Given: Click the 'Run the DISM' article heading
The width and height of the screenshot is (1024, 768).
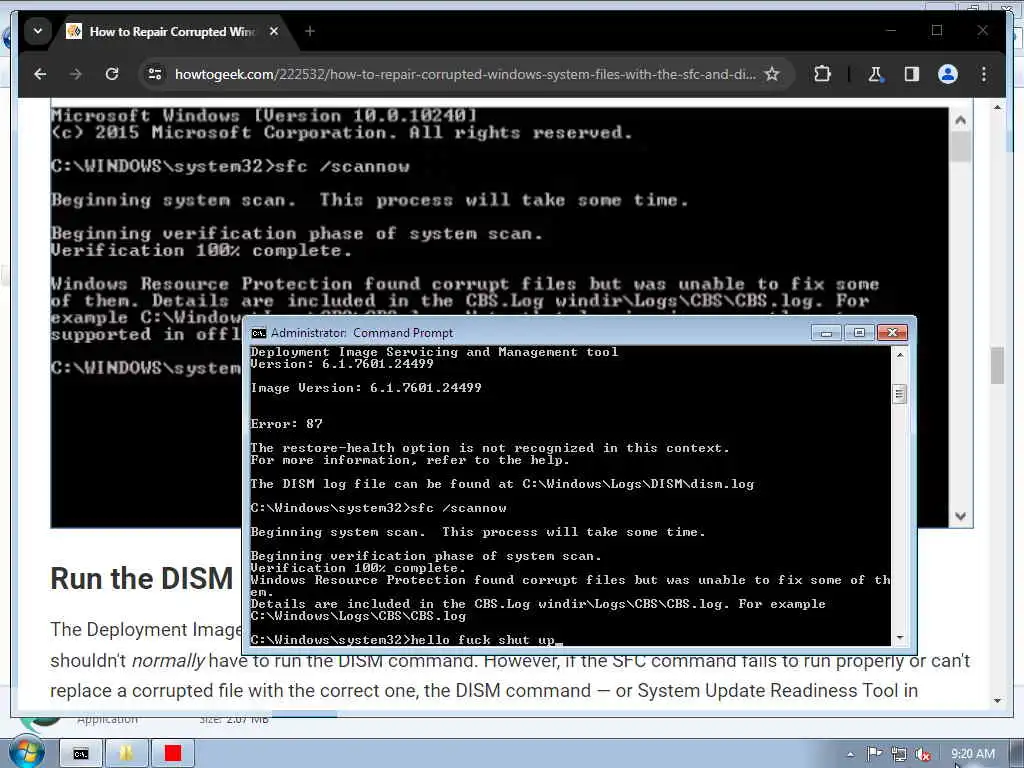Looking at the screenshot, I should 142,579.
